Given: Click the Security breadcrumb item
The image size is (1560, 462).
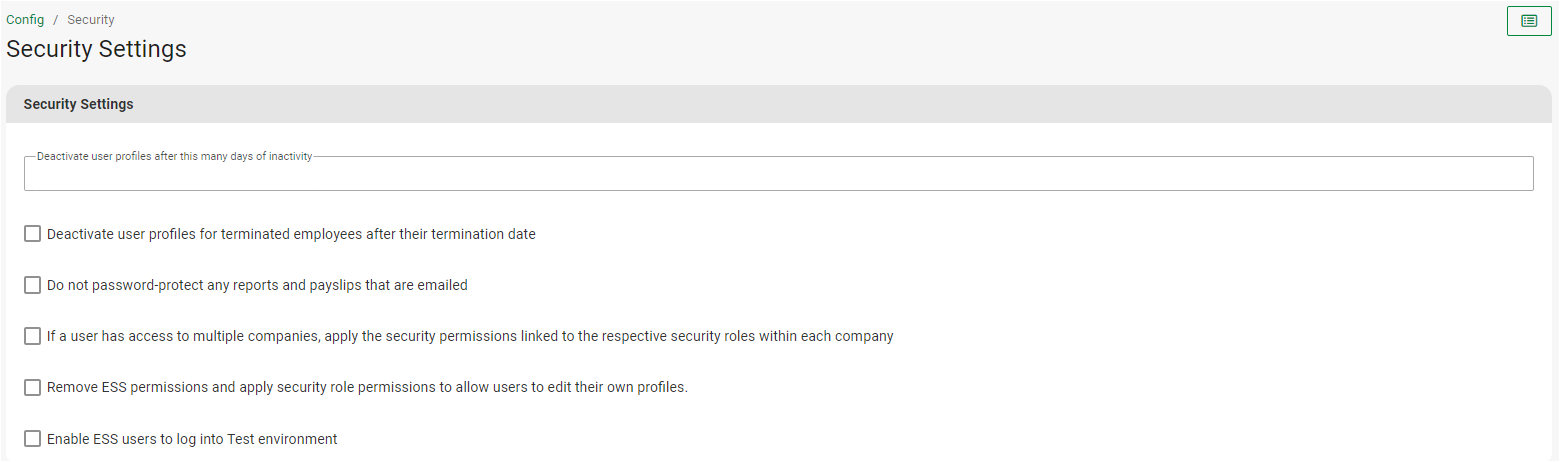Looking at the screenshot, I should pyautogui.click(x=91, y=20).
